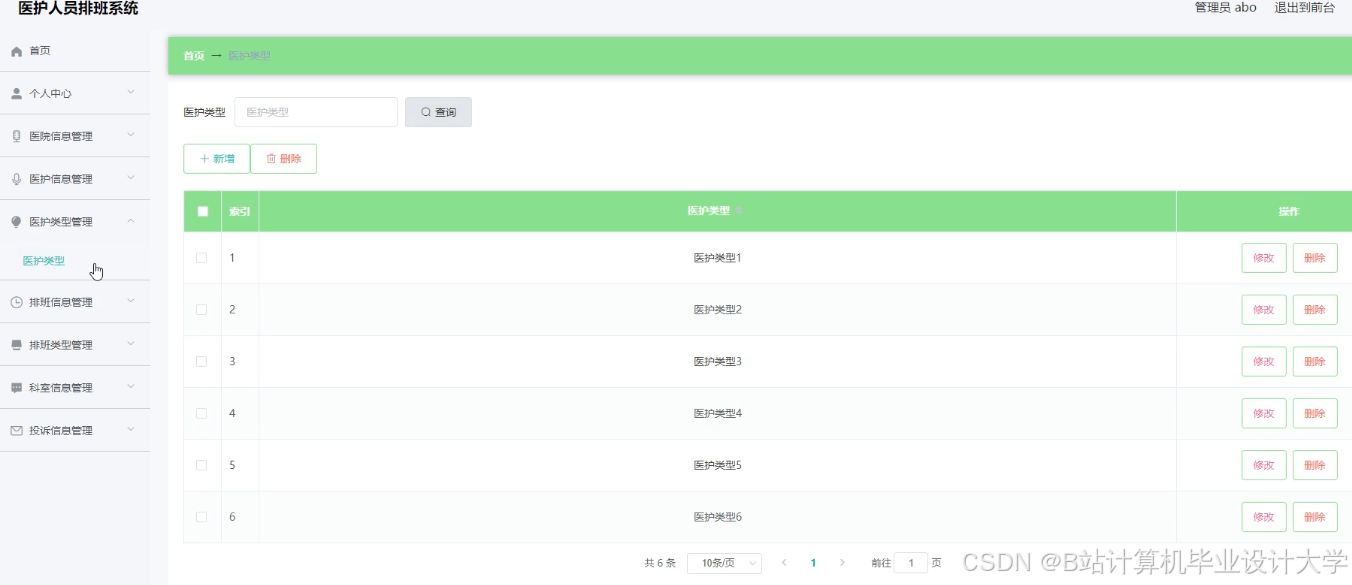Image resolution: width=1352 pixels, height=585 pixels.
Task: Click 修改 for row 医护类型3
Action: tap(1264, 362)
